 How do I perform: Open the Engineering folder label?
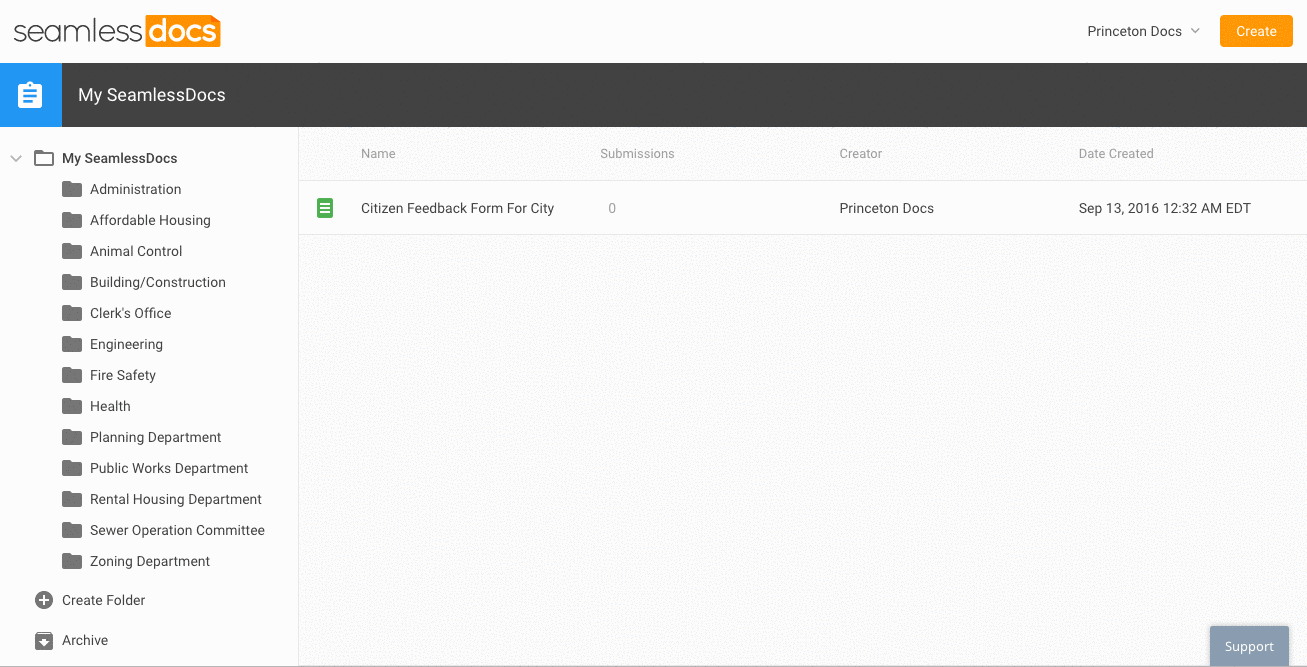[126, 344]
